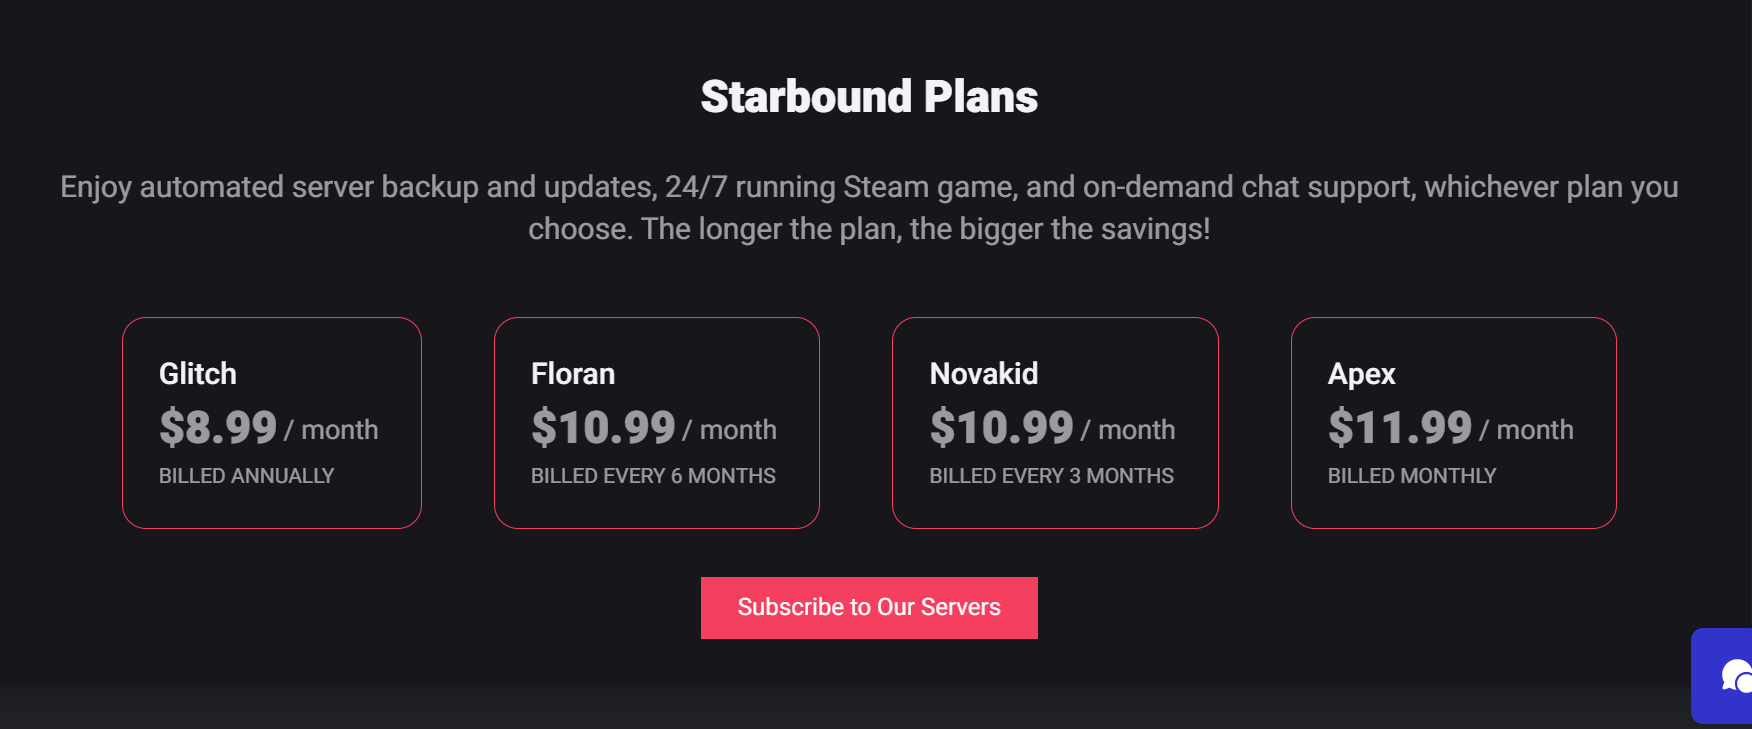Select the Glitch plan title

[x=198, y=374]
